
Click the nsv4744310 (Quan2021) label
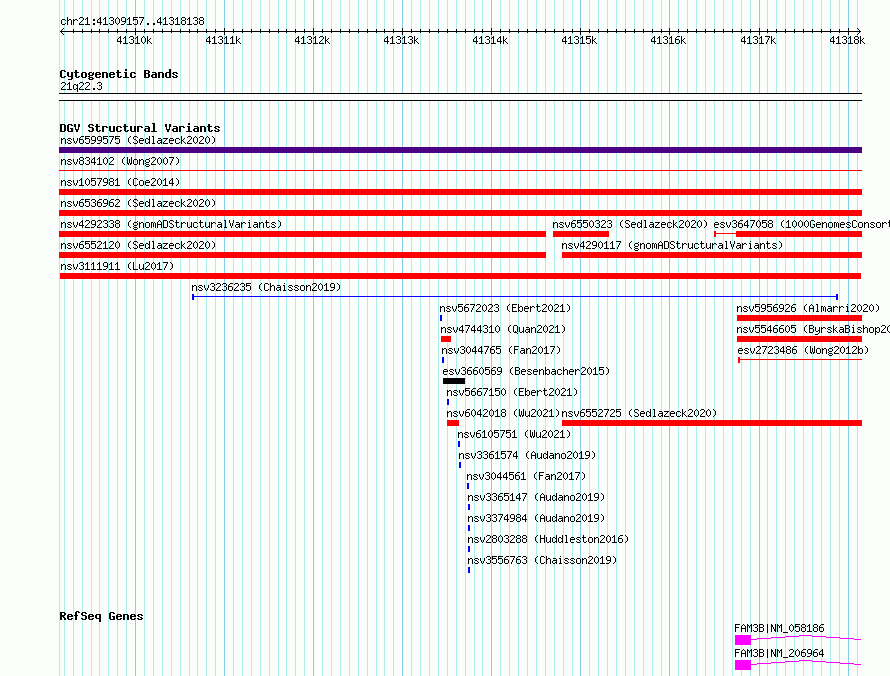pyautogui.click(x=503, y=329)
